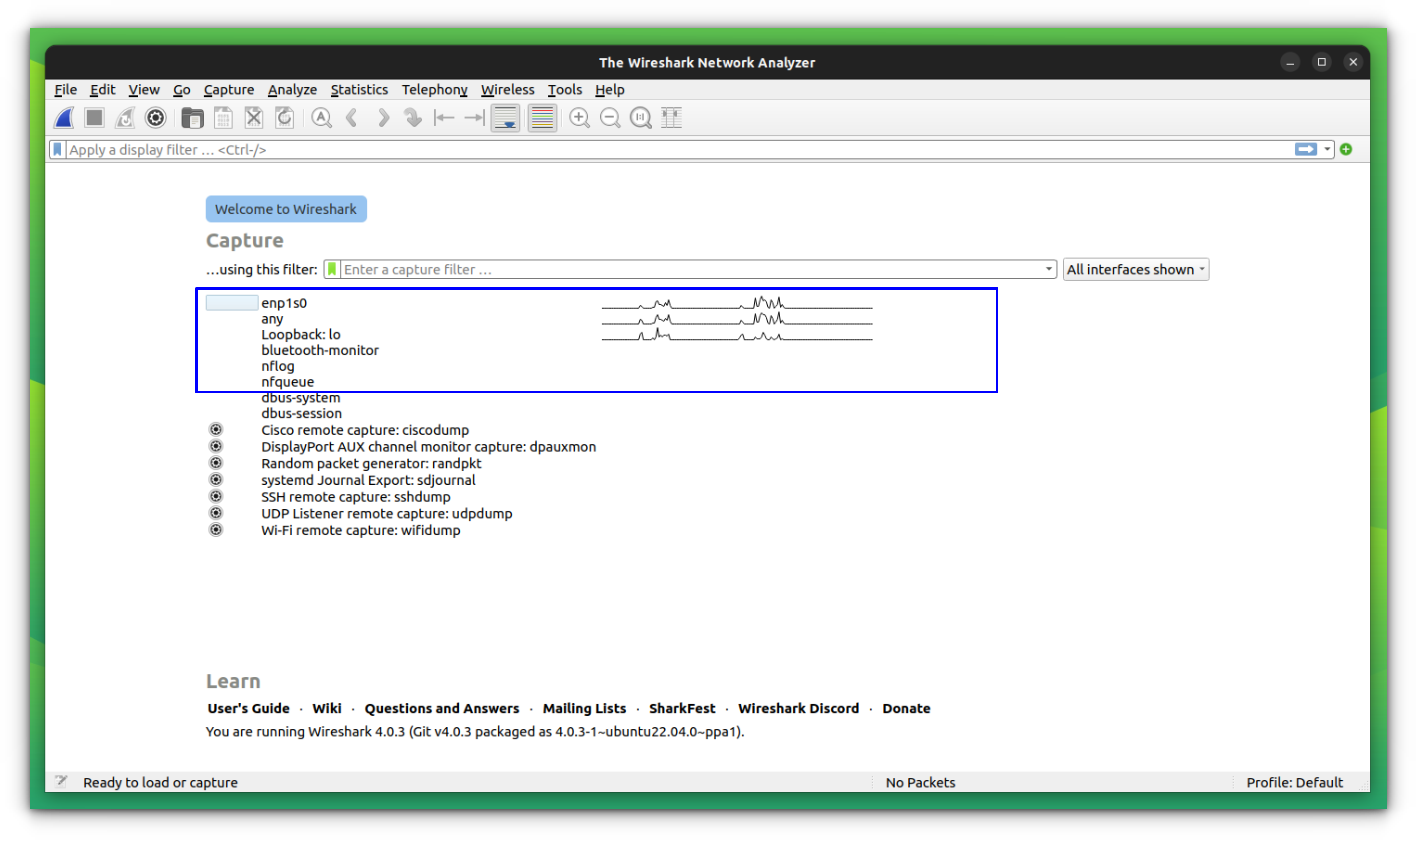Open the Statistics menu
Screen dimensions: 1417x841
[359, 89]
